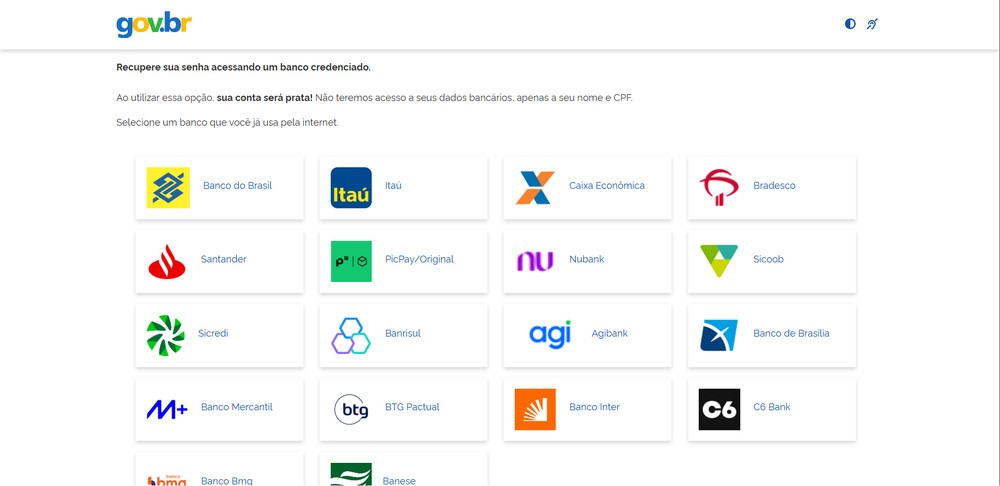This screenshot has height=486, width=1000.
Task: Select the Banrisul hexagon logo
Action: [351, 335]
